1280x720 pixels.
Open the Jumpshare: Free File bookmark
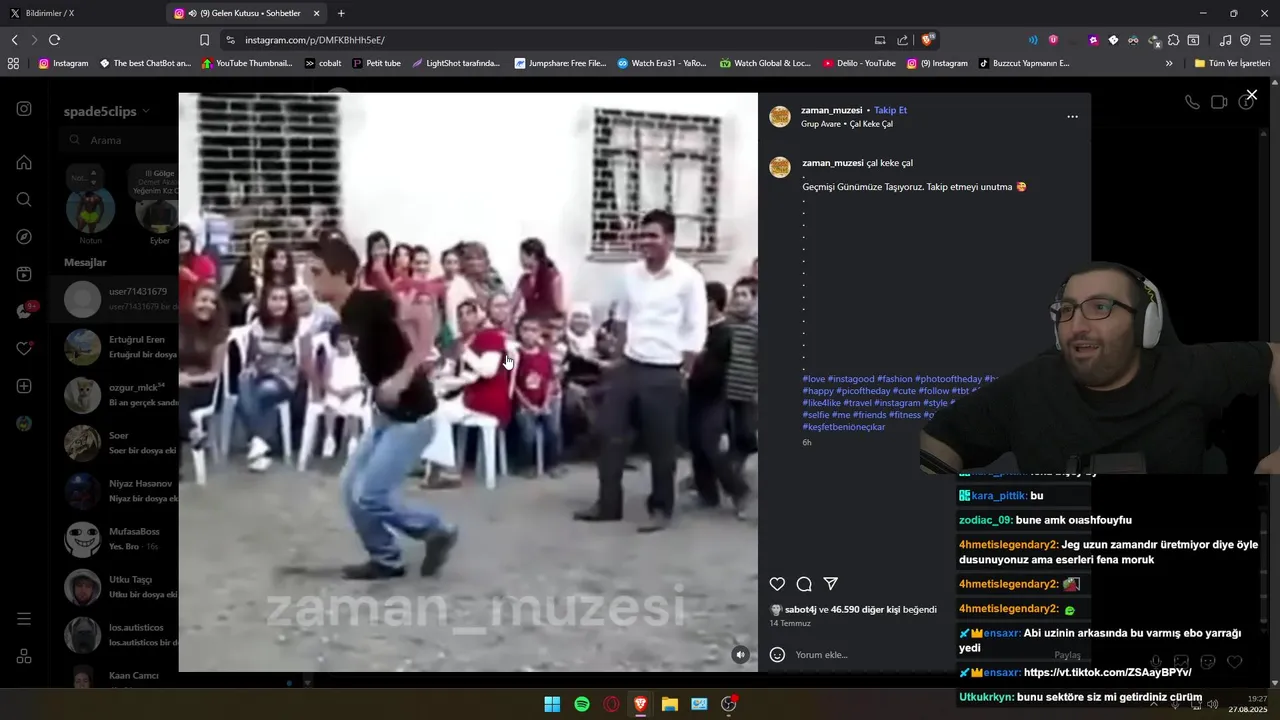(560, 63)
